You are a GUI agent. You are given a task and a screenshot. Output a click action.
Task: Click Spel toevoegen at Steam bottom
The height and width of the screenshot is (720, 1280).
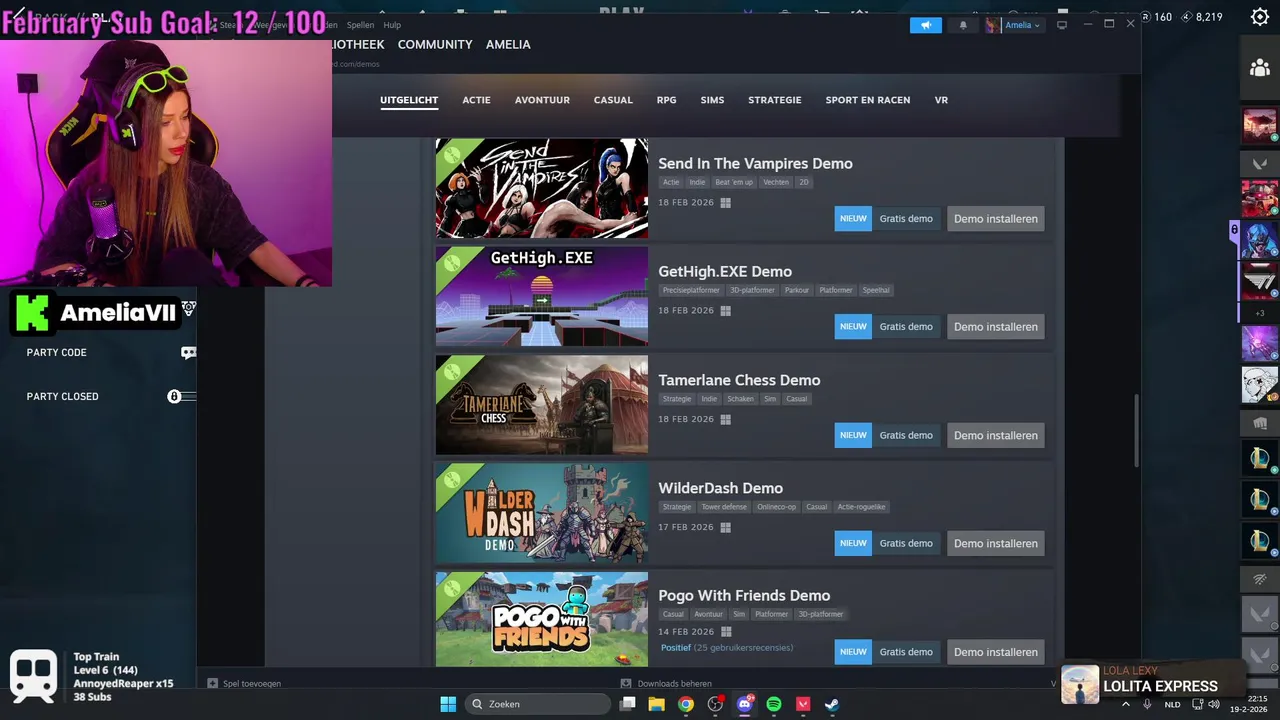[244, 684]
